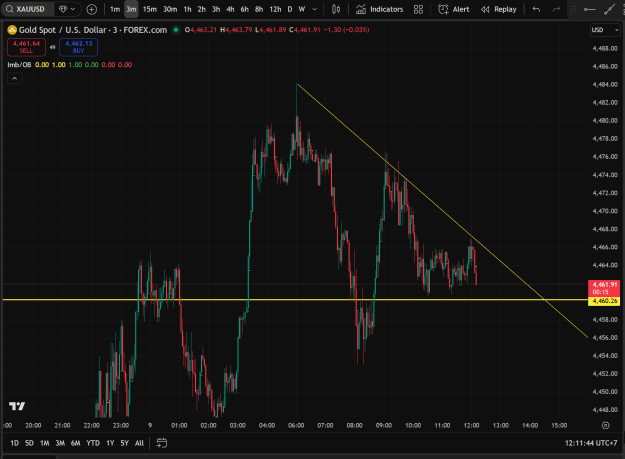Set date range to 5Y
This screenshot has height=459, width=625.
coord(124,443)
